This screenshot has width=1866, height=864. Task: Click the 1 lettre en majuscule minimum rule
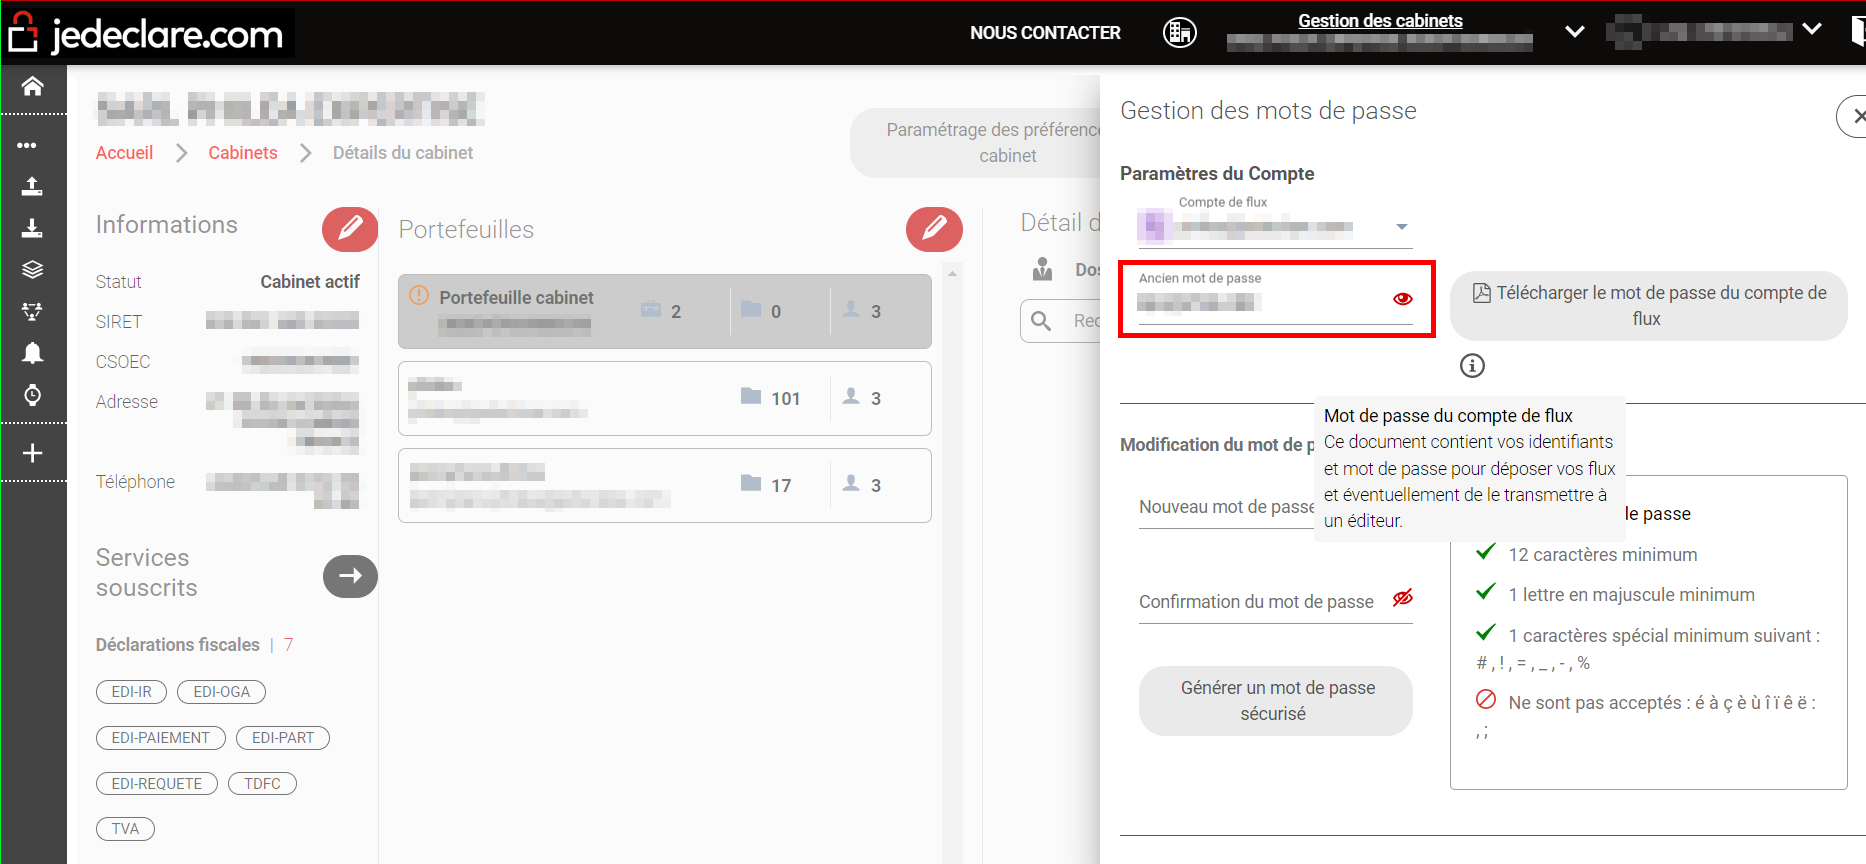click(1631, 595)
